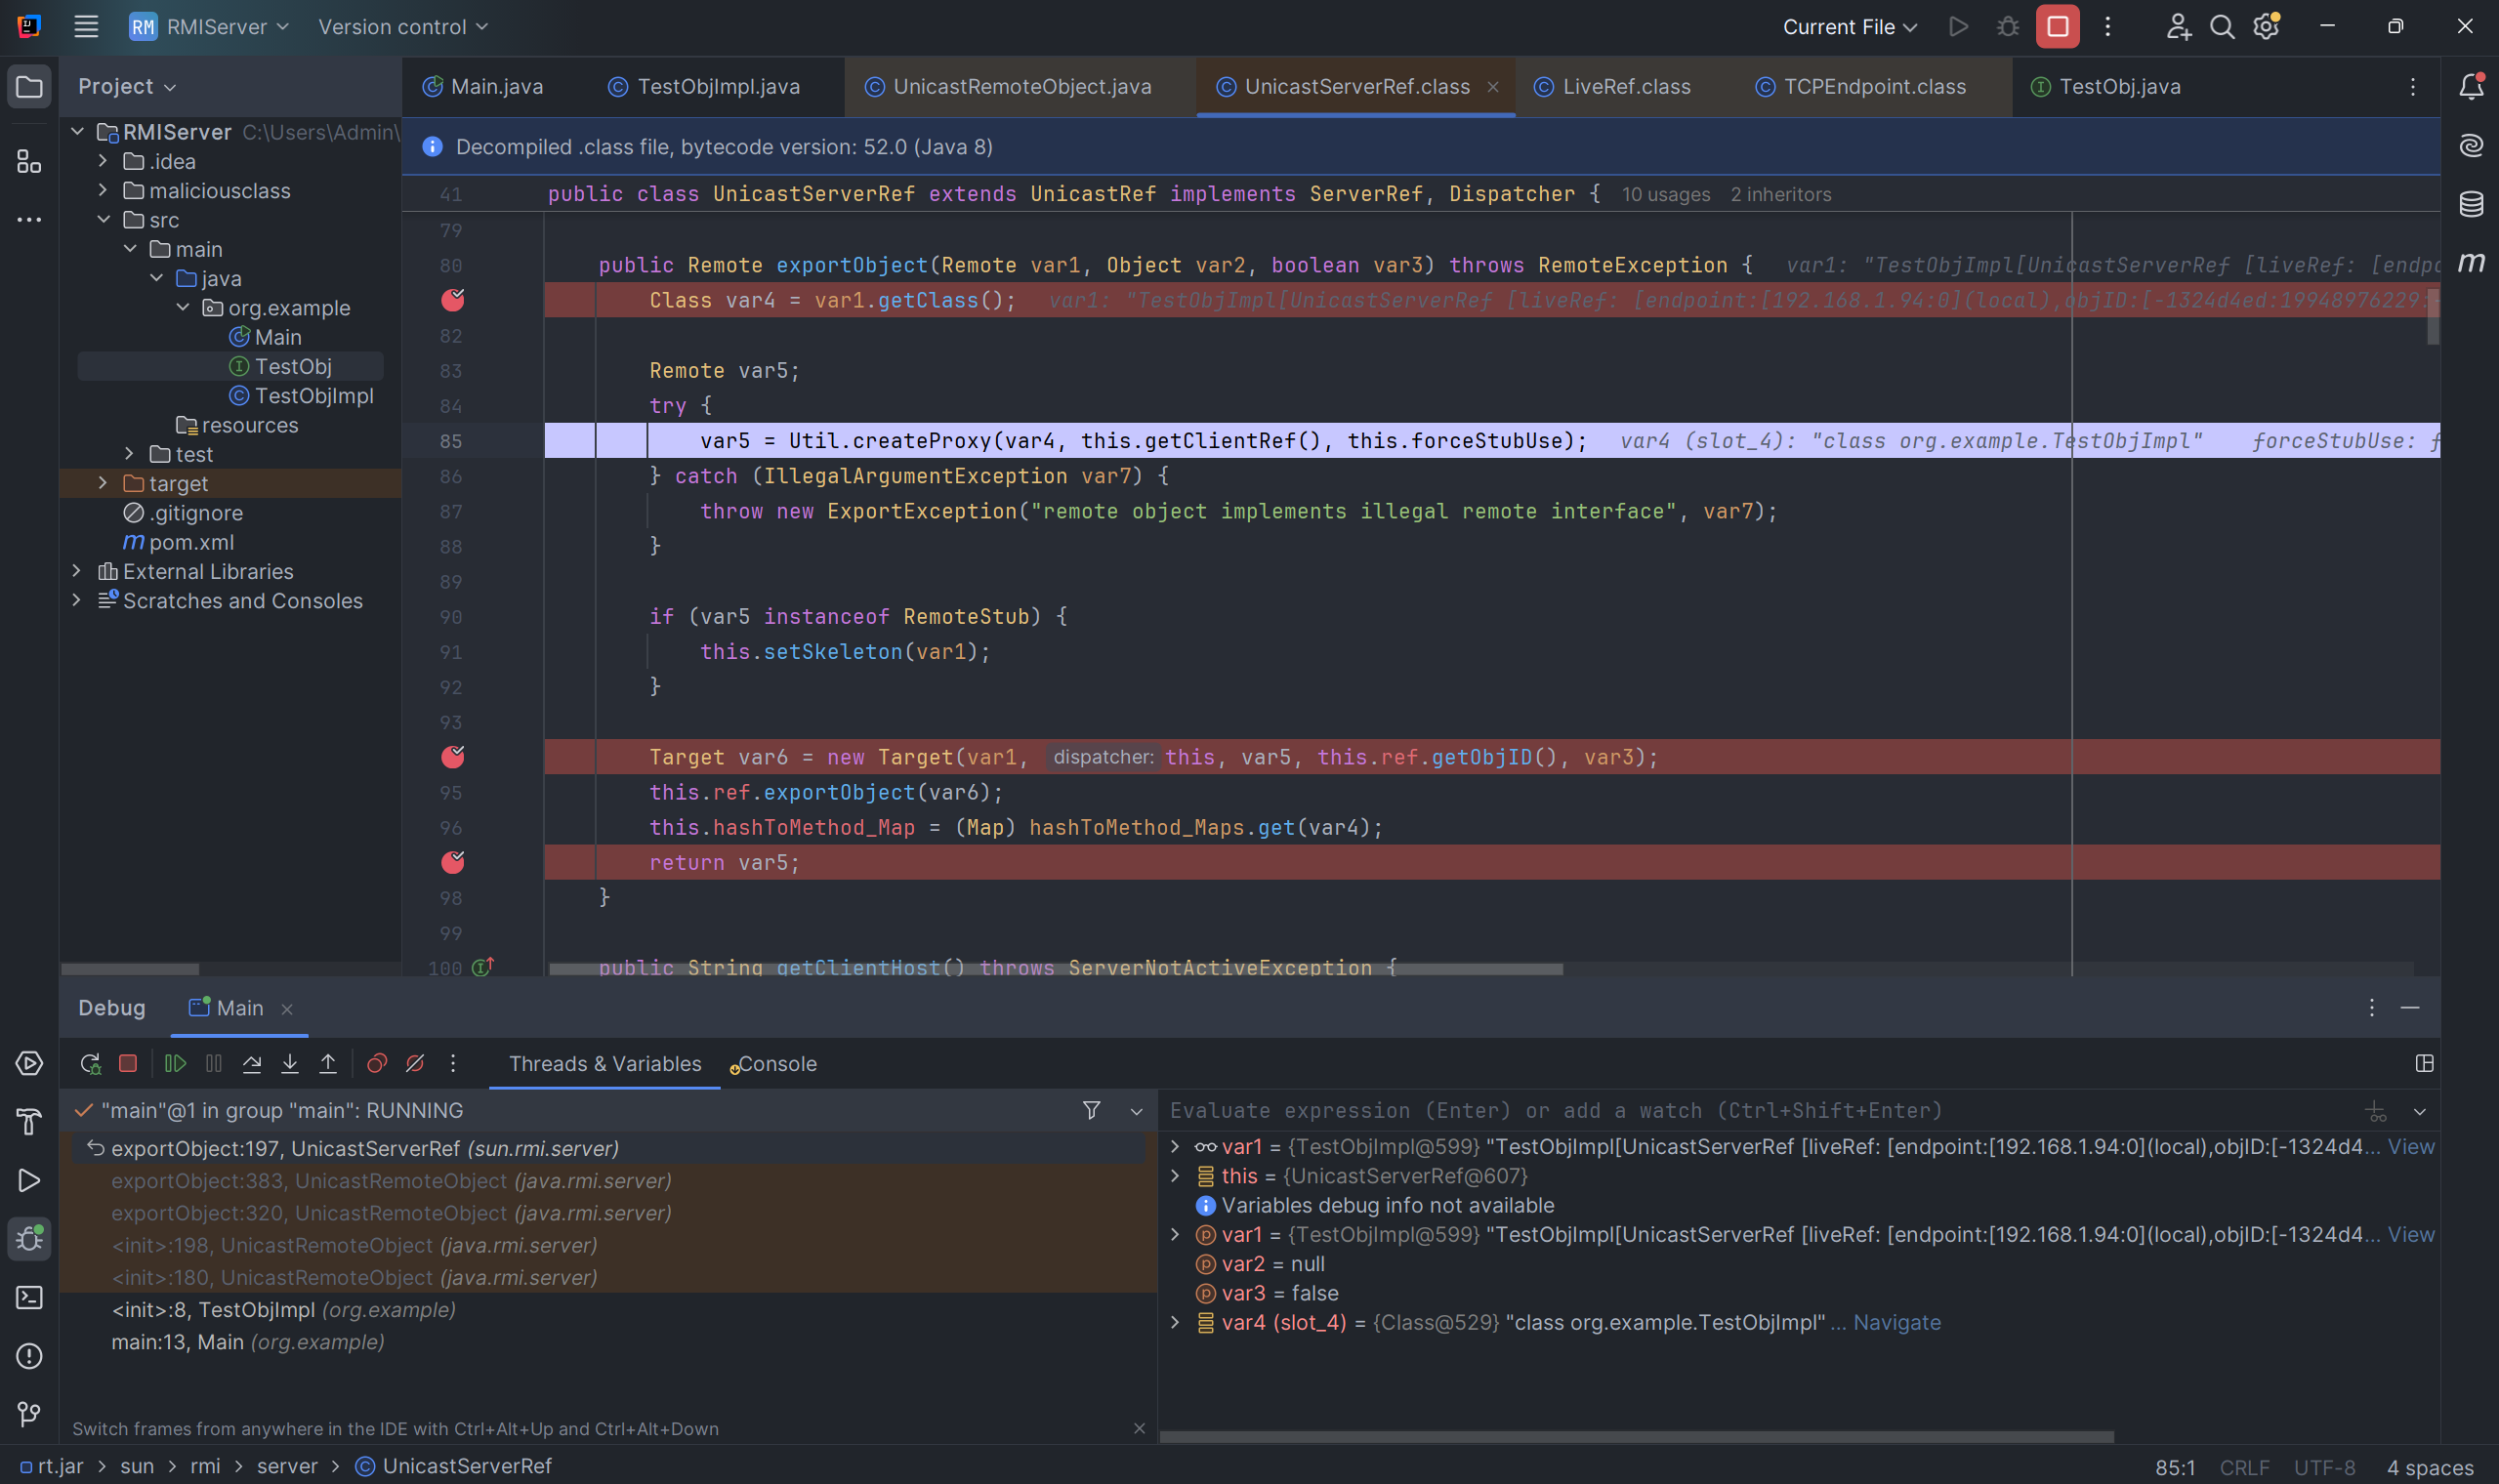Open the Database tool window icon
Image resolution: width=2499 pixels, height=1484 pixels.
(2471, 204)
